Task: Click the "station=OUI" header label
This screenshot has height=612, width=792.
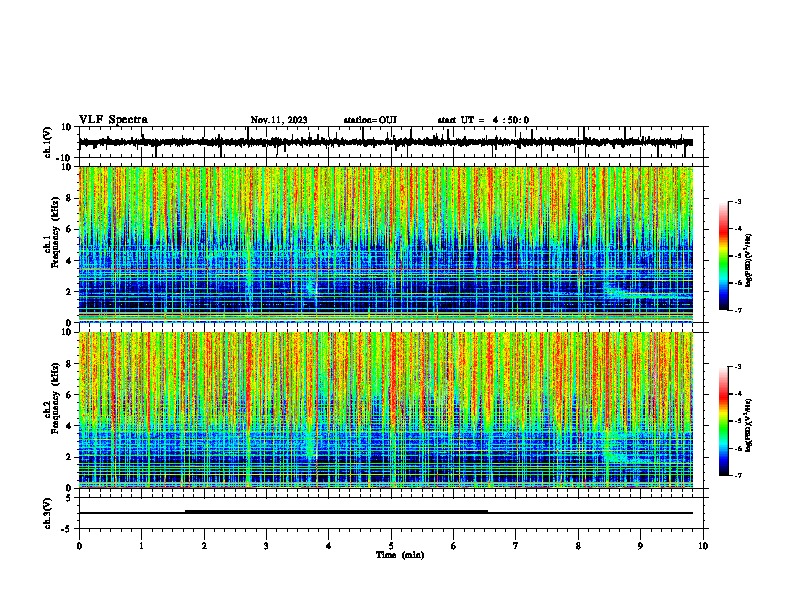Action: [x=370, y=120]
